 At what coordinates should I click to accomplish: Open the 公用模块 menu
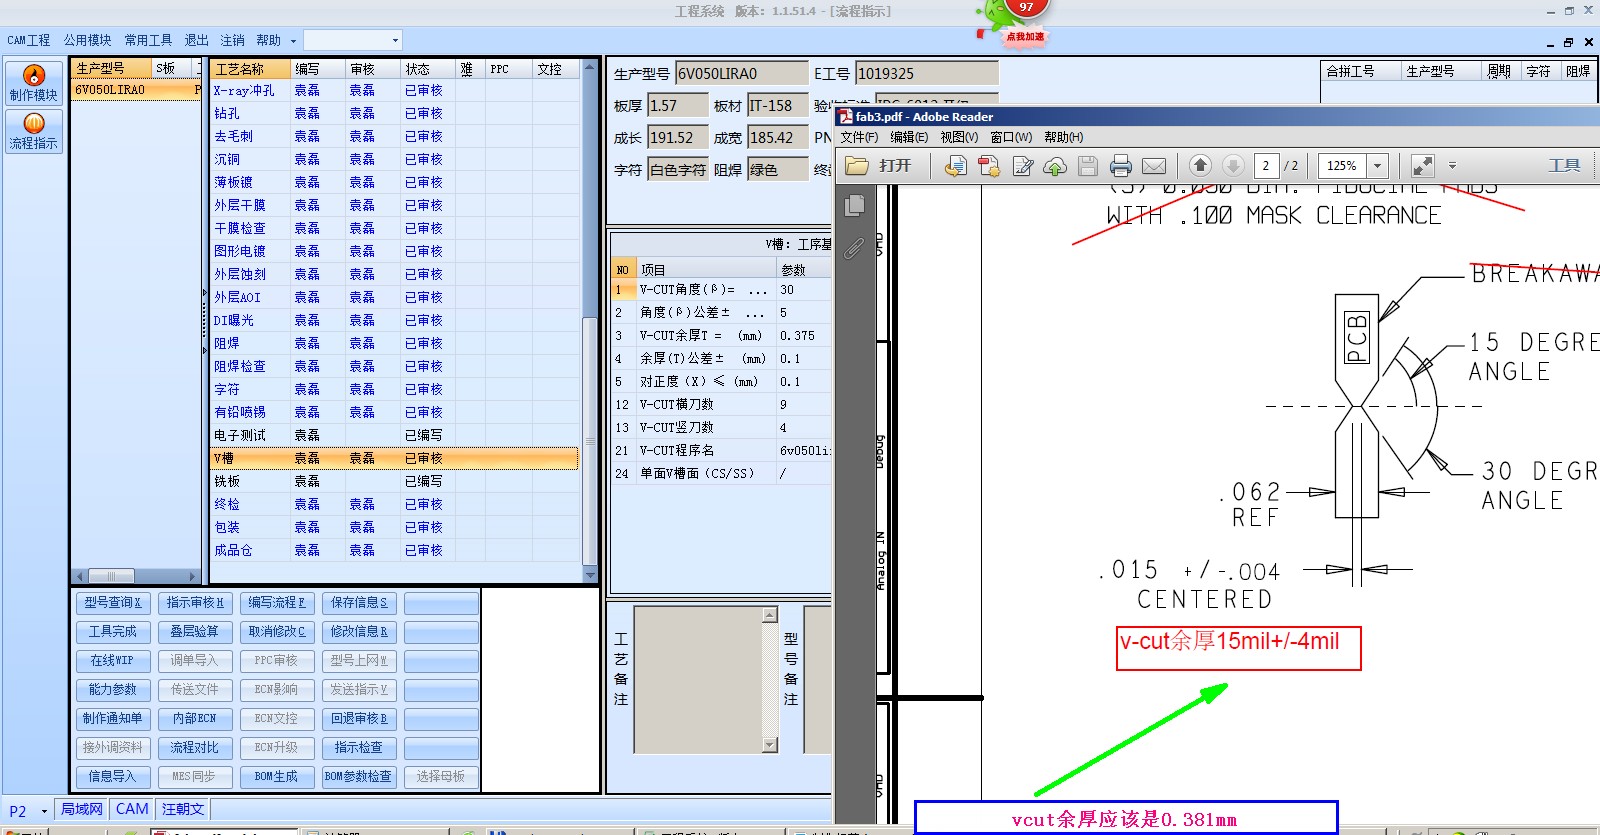tap(88, 40)
